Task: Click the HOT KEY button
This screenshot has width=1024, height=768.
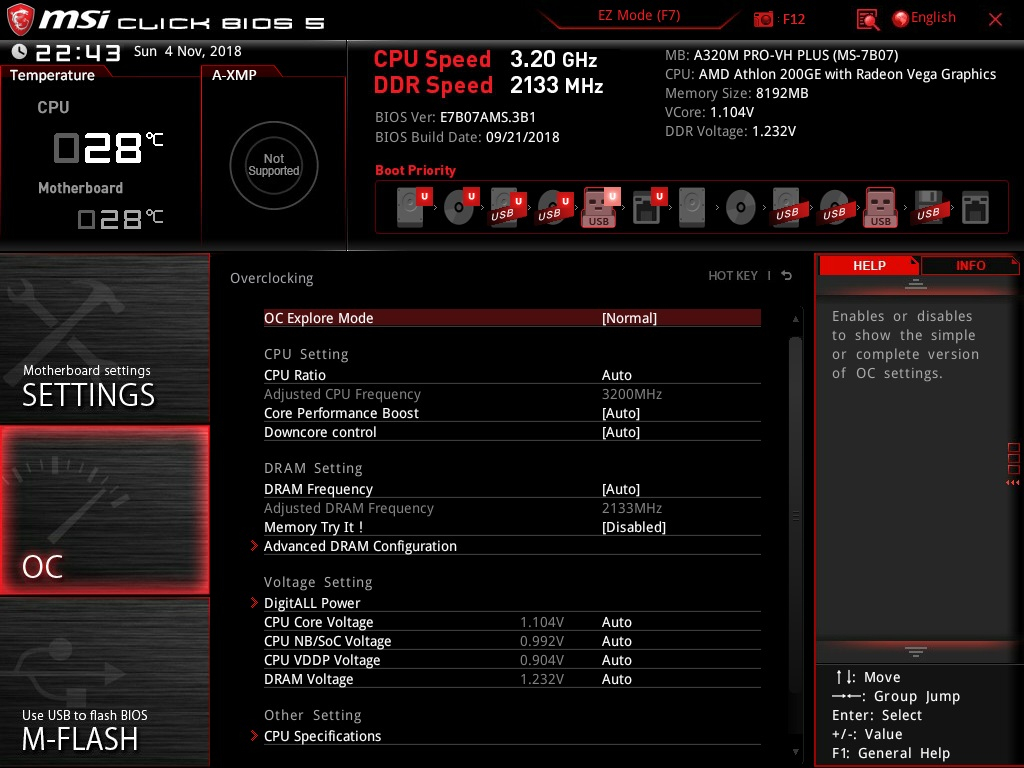Action: [733, 276]
